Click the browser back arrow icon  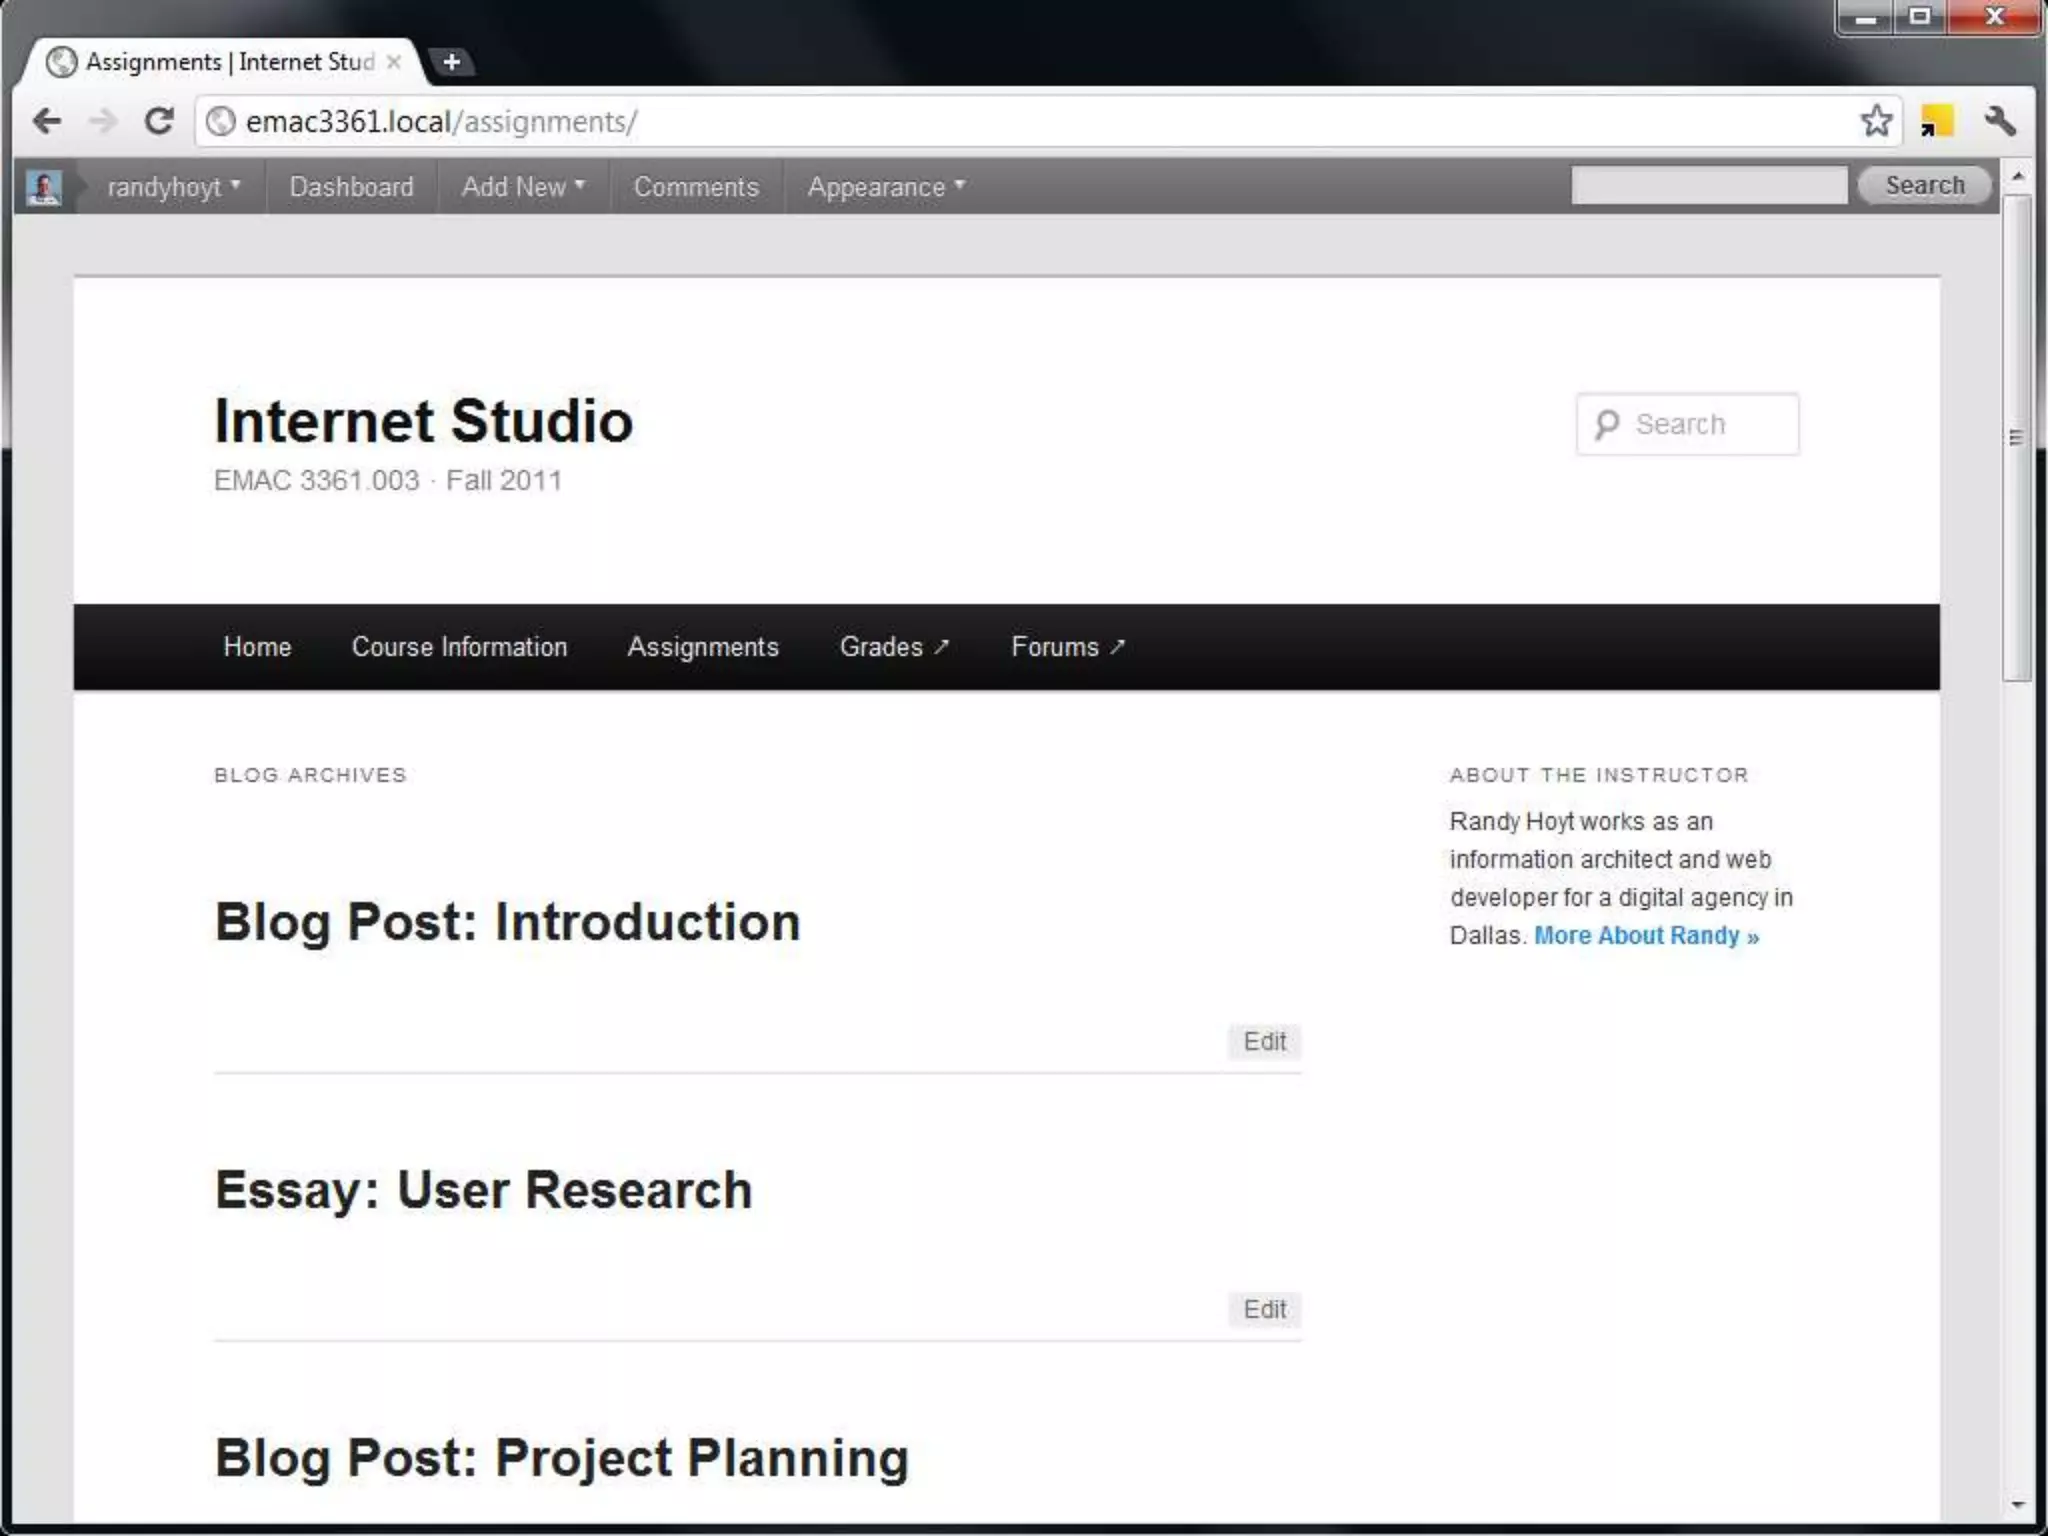tap(46, 122)
